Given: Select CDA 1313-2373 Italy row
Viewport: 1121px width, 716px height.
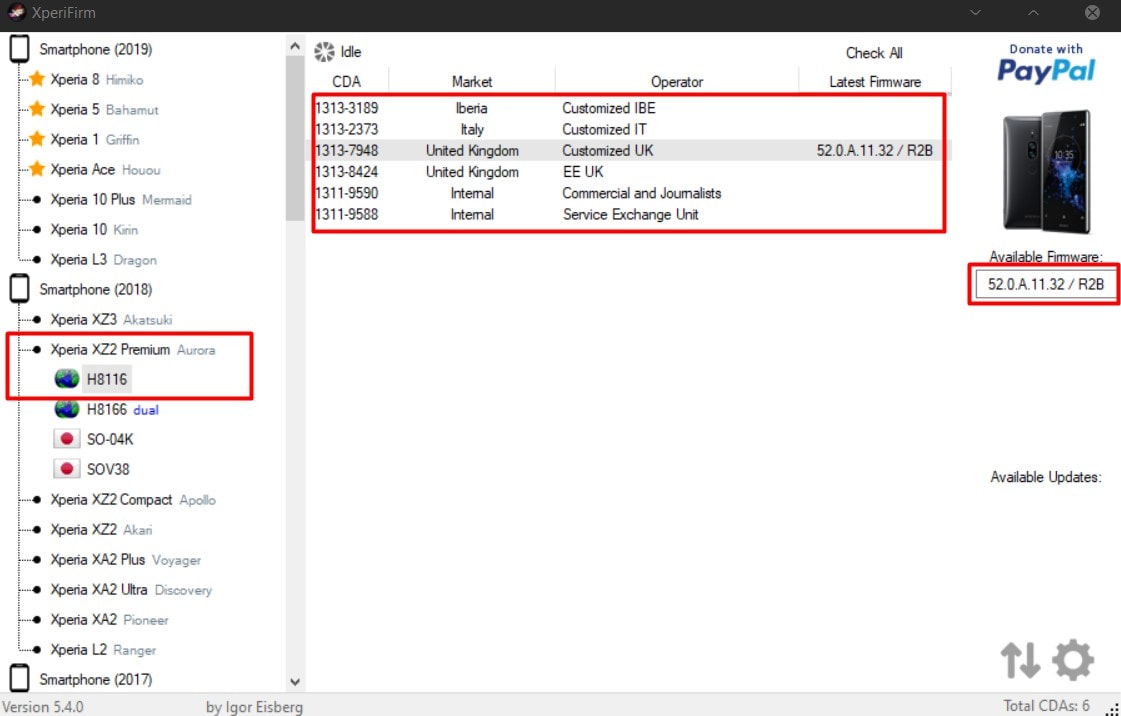Looking at the screenshot, I should (631, 129).
